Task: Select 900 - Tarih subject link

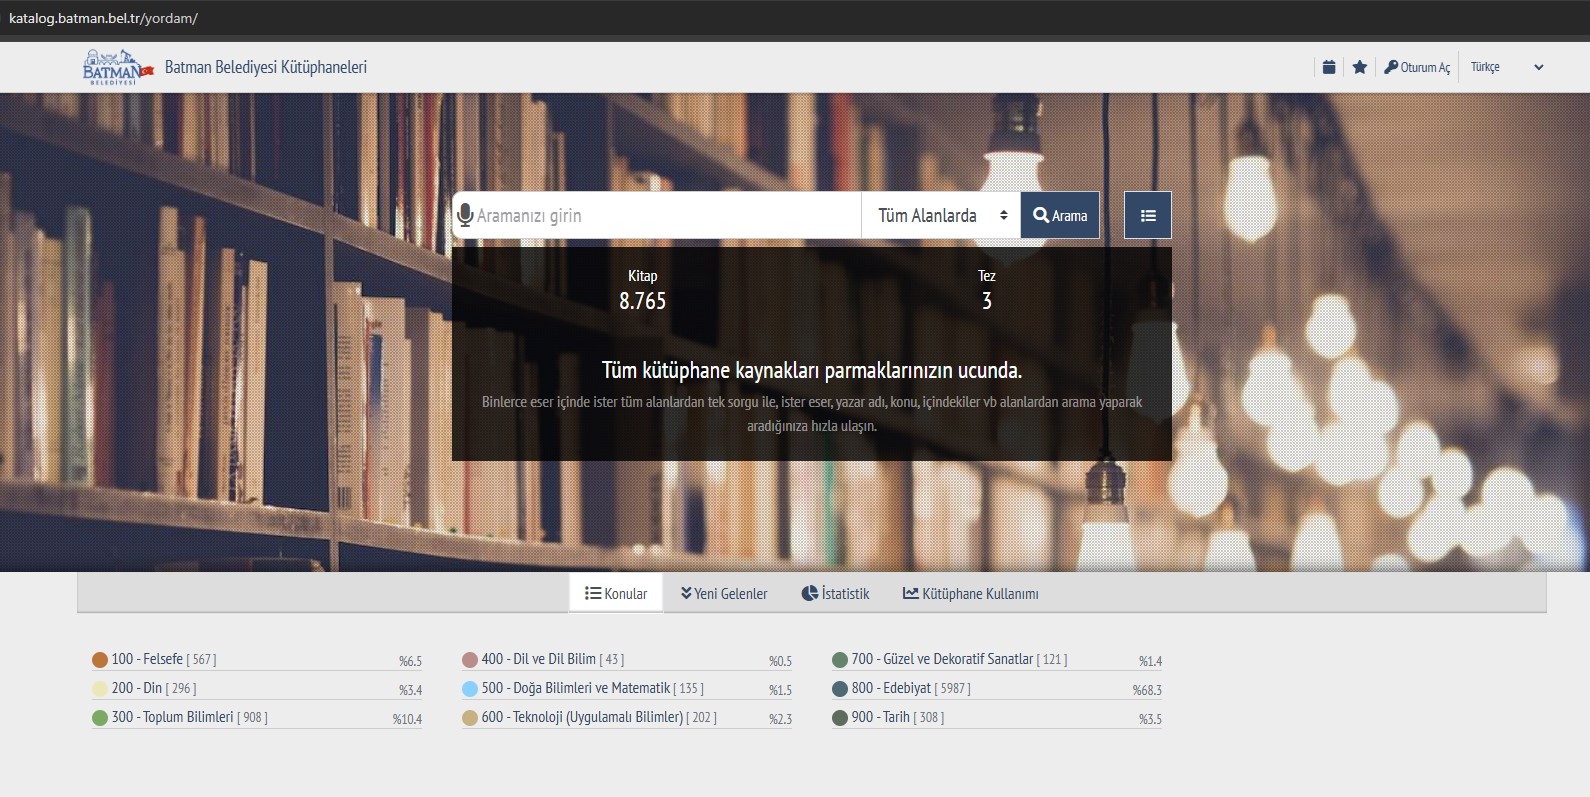Action: pyautogui.click(x=880, y=717)
